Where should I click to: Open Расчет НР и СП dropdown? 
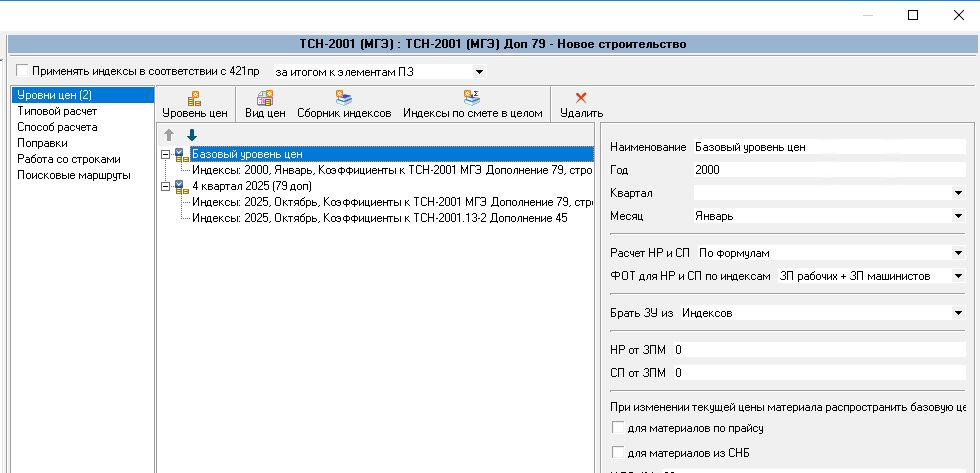tap(959, 253)
